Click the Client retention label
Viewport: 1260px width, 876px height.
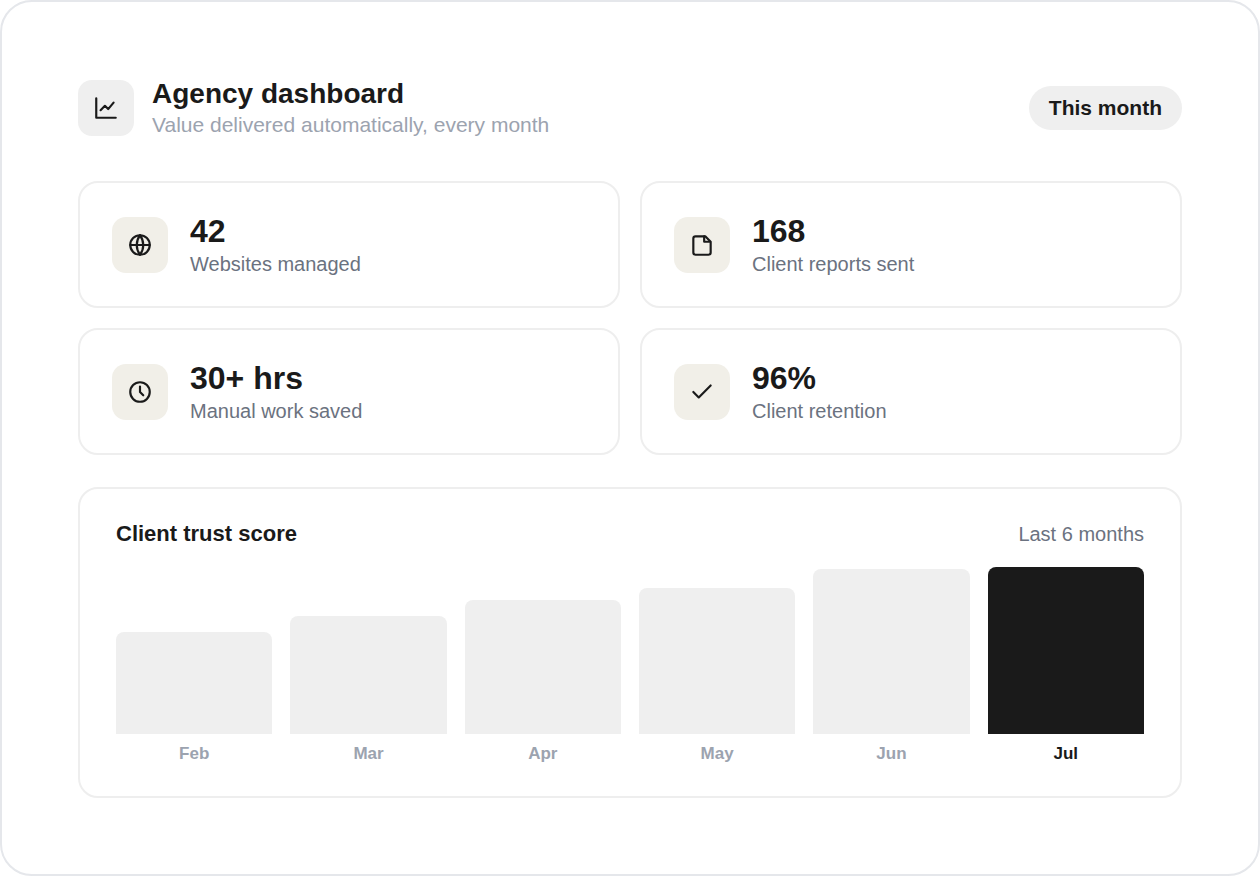pos(819,411)
